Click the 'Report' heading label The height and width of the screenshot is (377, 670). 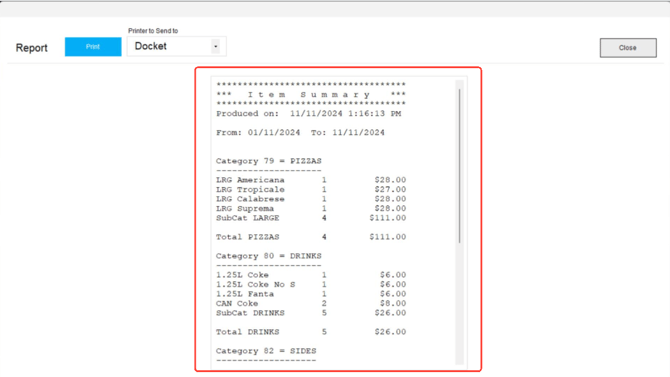tap(32, 48)
